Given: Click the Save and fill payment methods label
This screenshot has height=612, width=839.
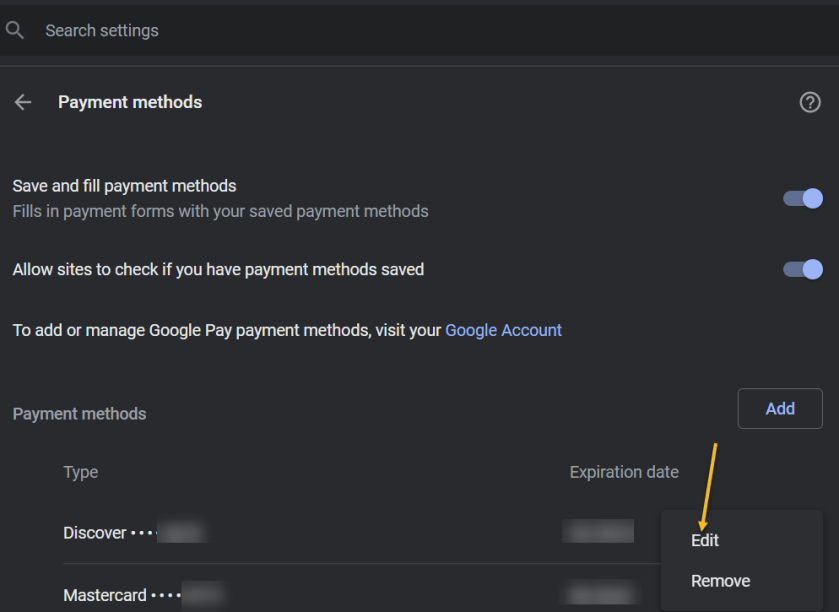Looking at the screenshot, I should tap(125, 186).
